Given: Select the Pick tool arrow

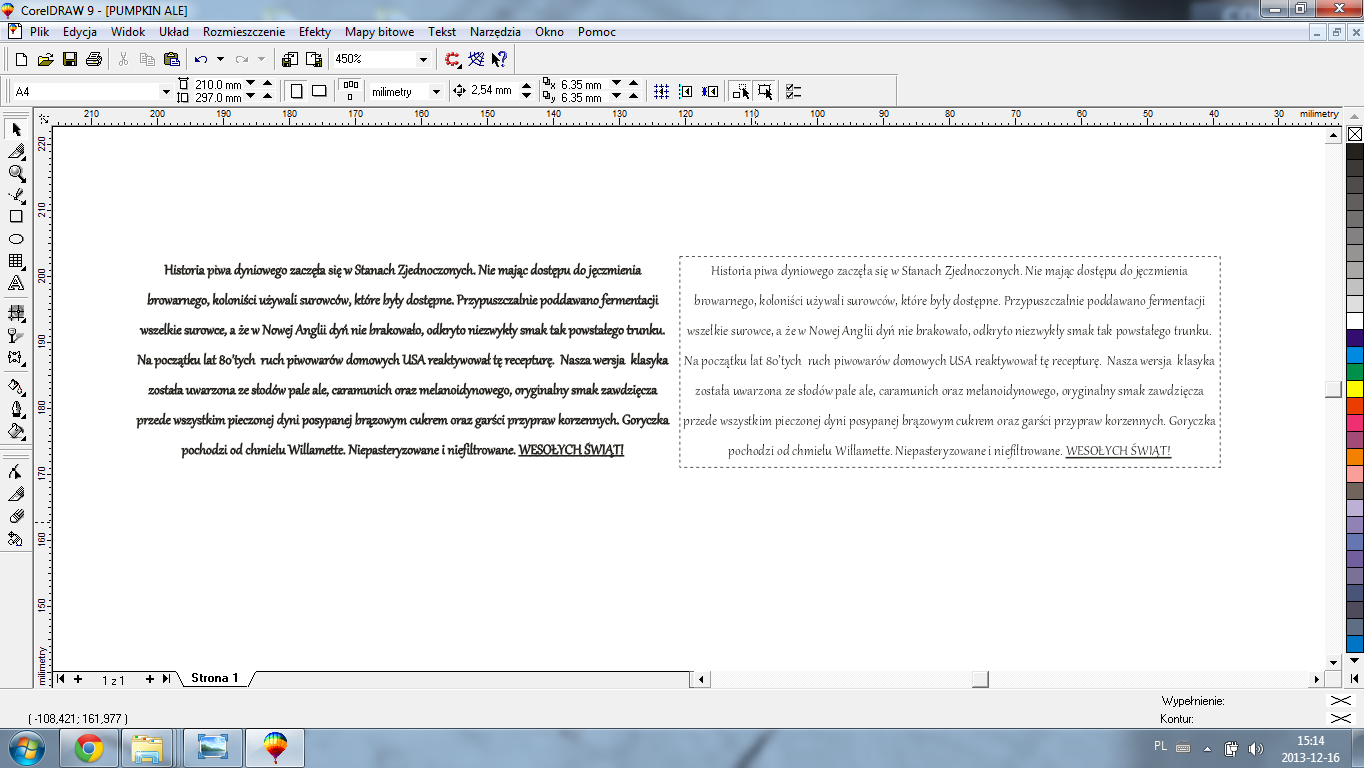Looking at the screenshot, I should [16, 129].
